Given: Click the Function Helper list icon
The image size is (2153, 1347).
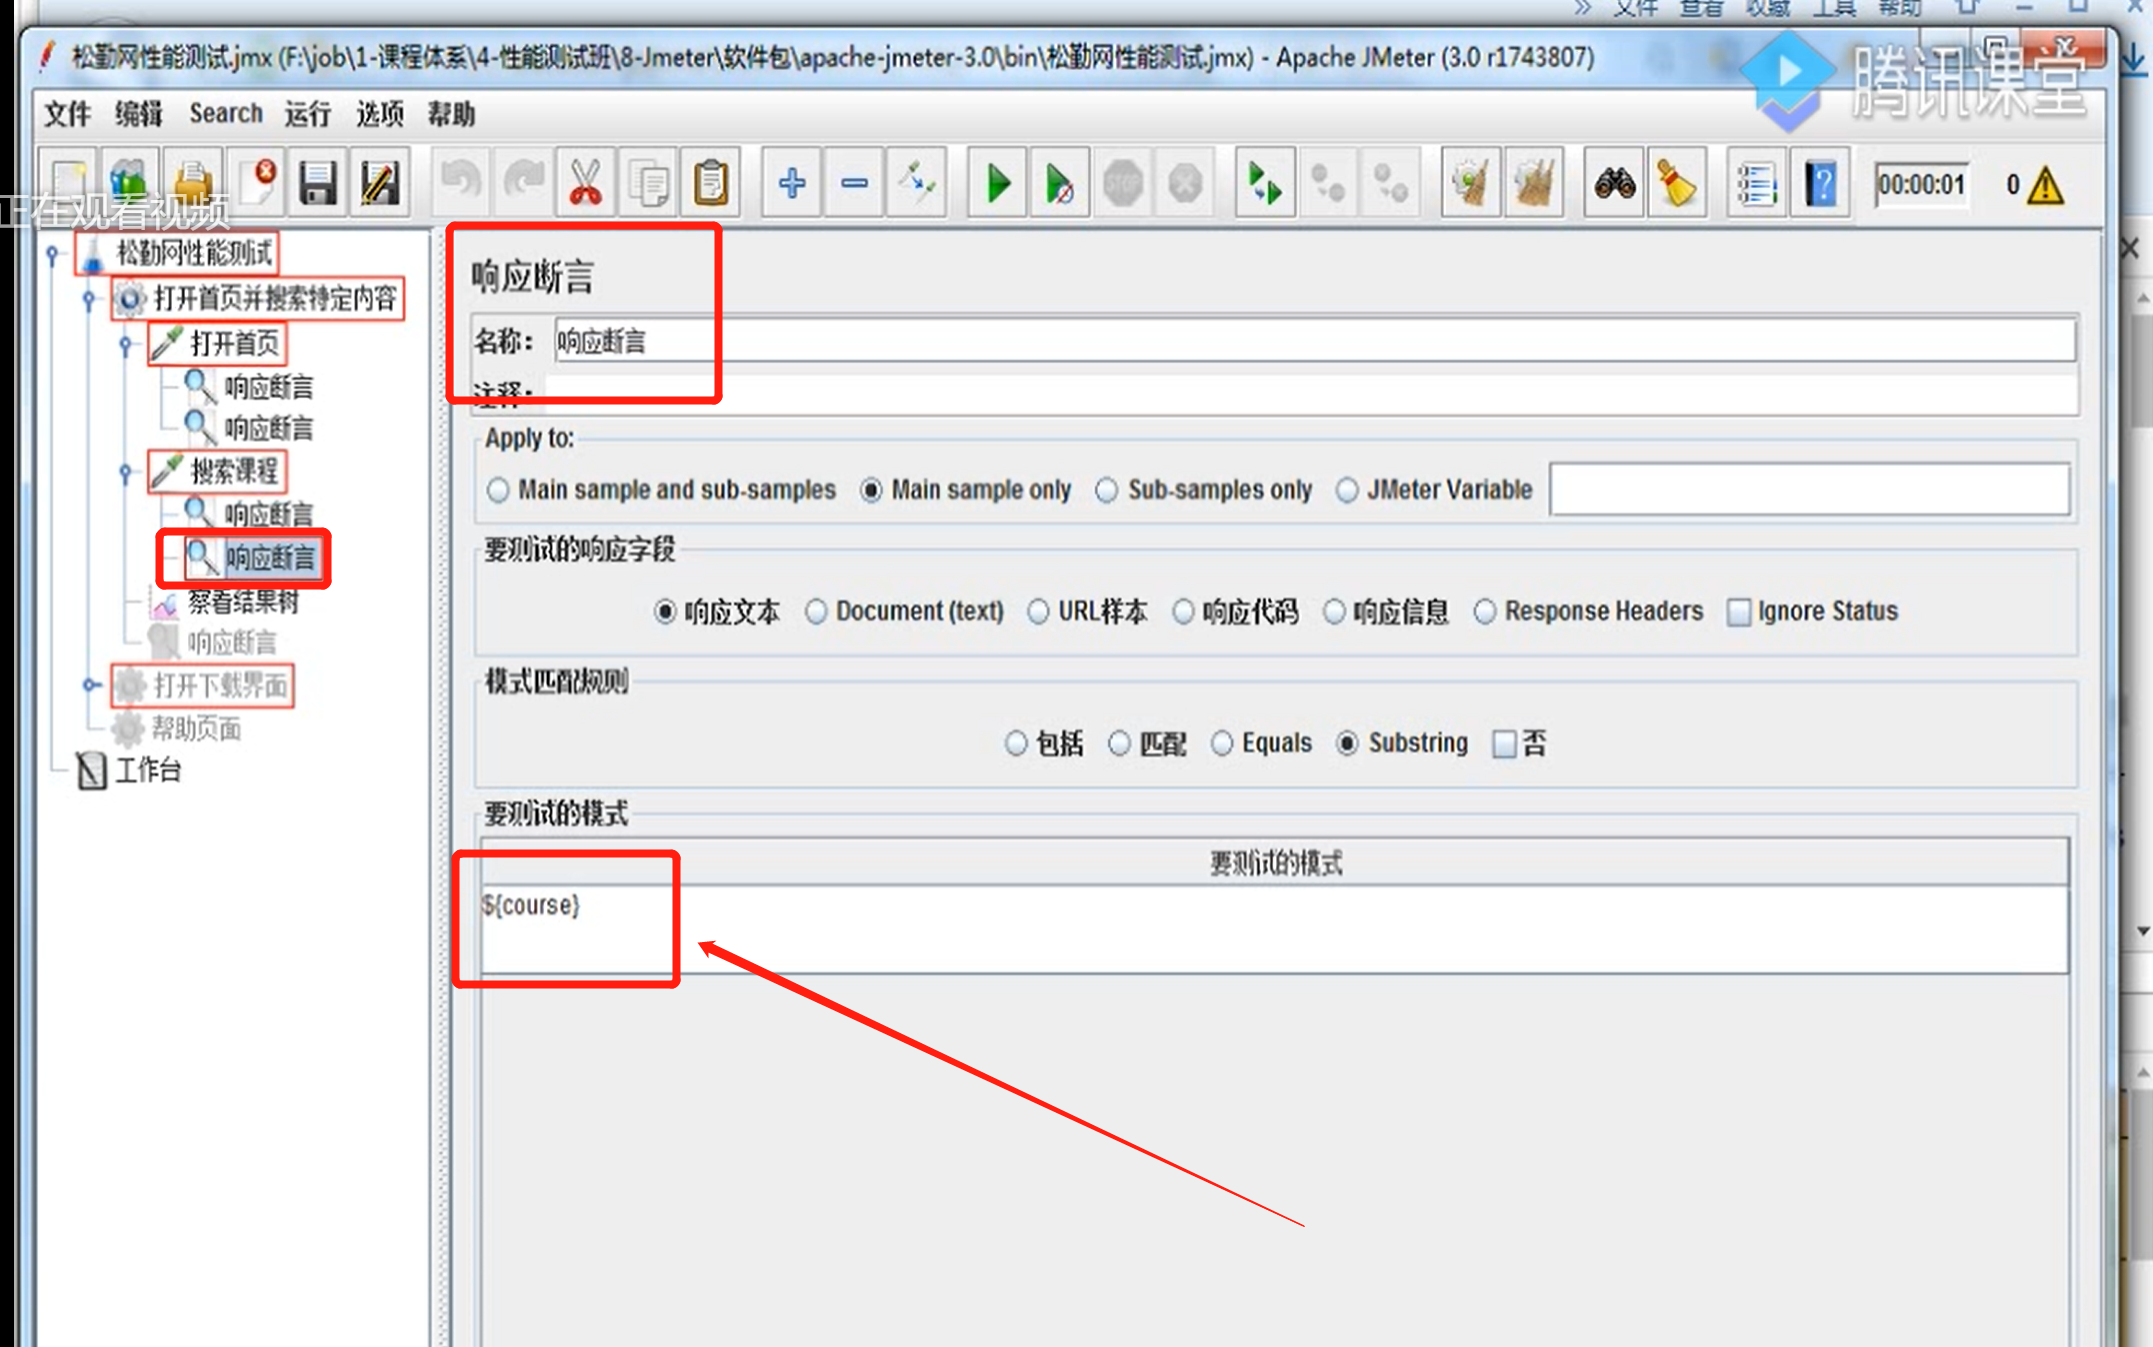Looking at the screenshot, I should [x=1756, y=184].
